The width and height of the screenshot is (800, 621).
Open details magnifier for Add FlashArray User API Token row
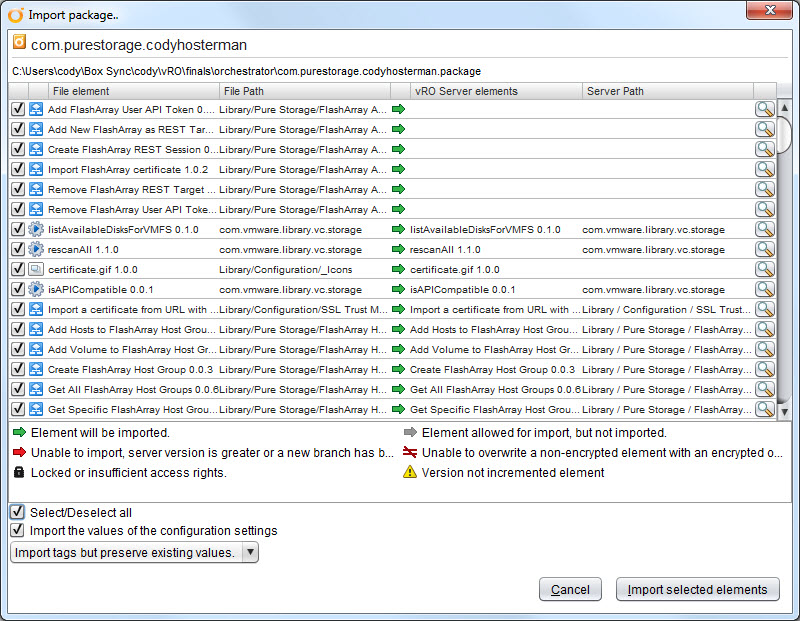click(764, 109)
